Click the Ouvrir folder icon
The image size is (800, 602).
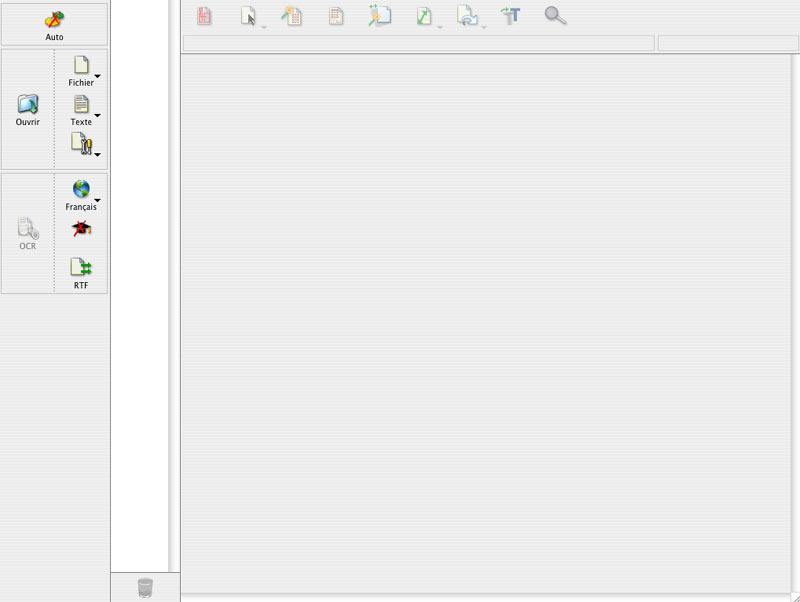(x=28, y=104)
